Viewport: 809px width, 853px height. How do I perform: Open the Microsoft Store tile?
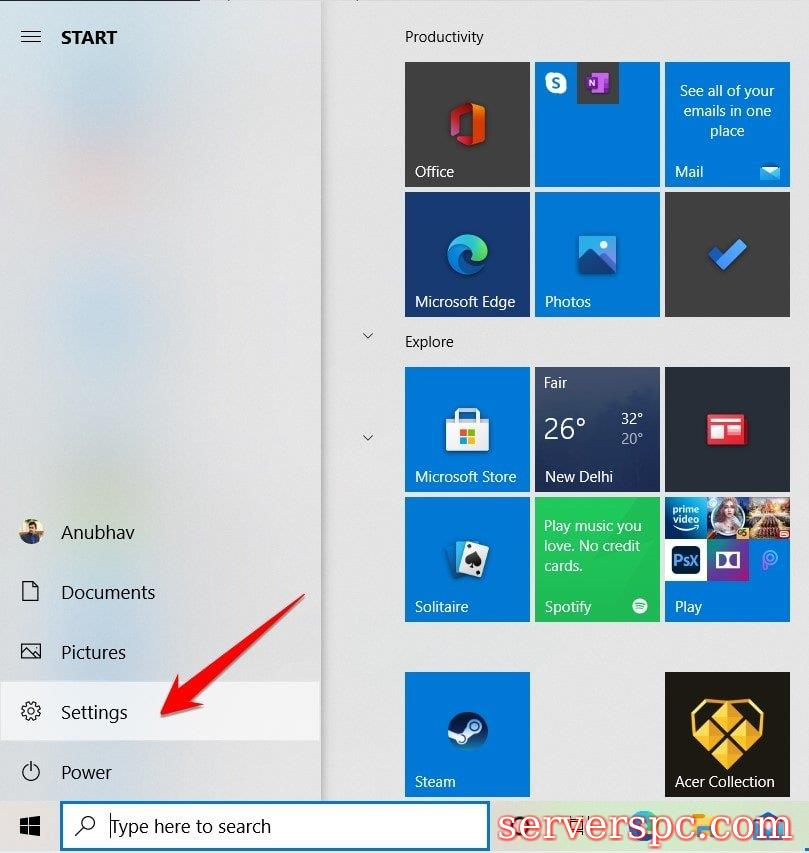tap(467, 429)
